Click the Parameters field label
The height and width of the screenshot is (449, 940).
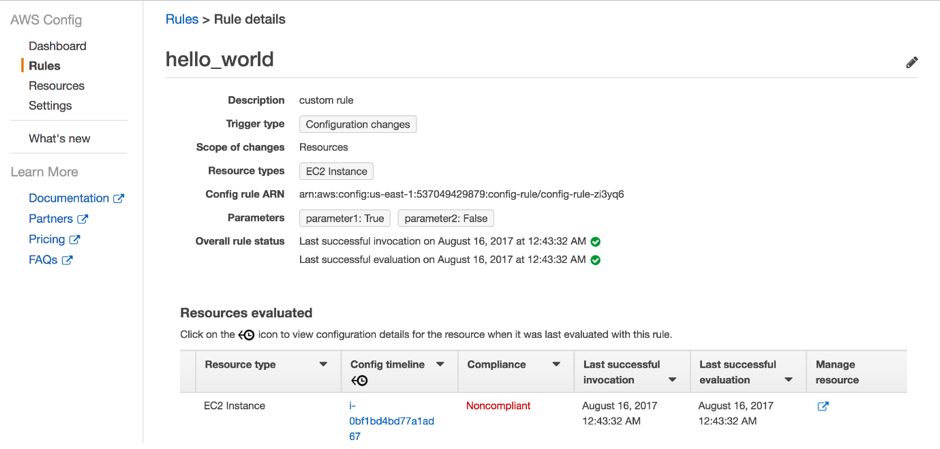[256, 218]
